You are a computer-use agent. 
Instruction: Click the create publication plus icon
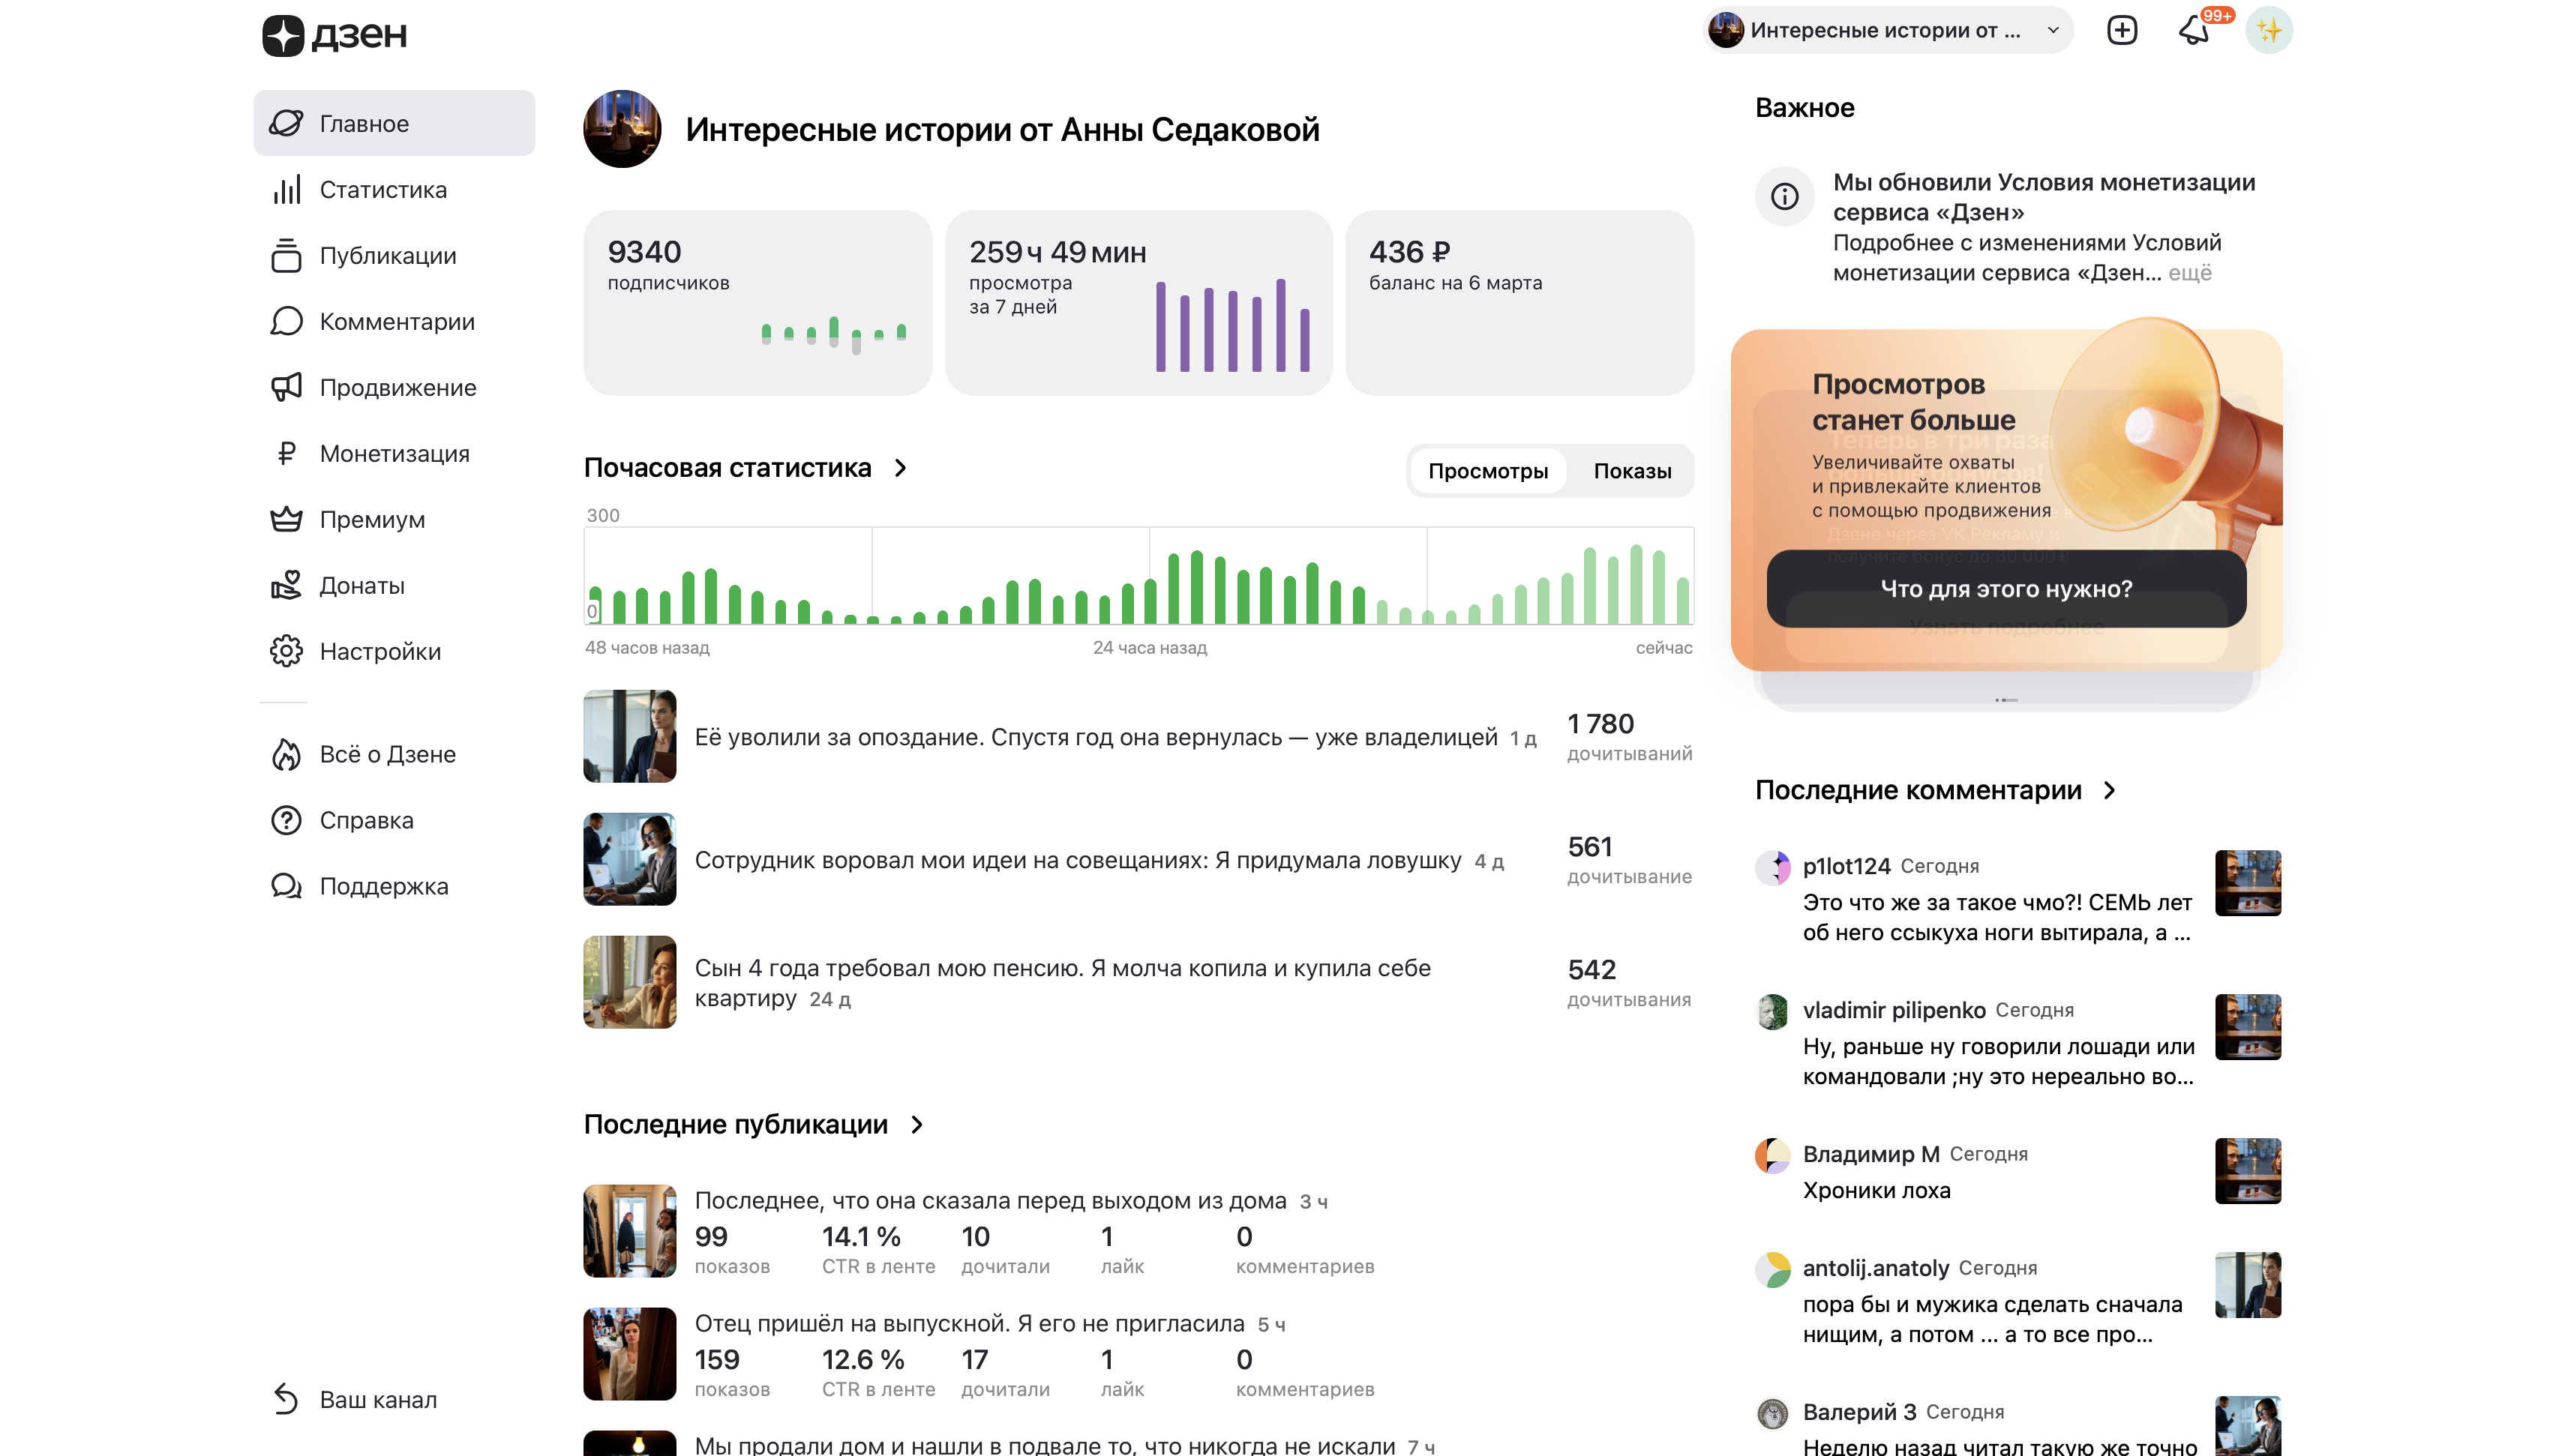point(2122,30)
